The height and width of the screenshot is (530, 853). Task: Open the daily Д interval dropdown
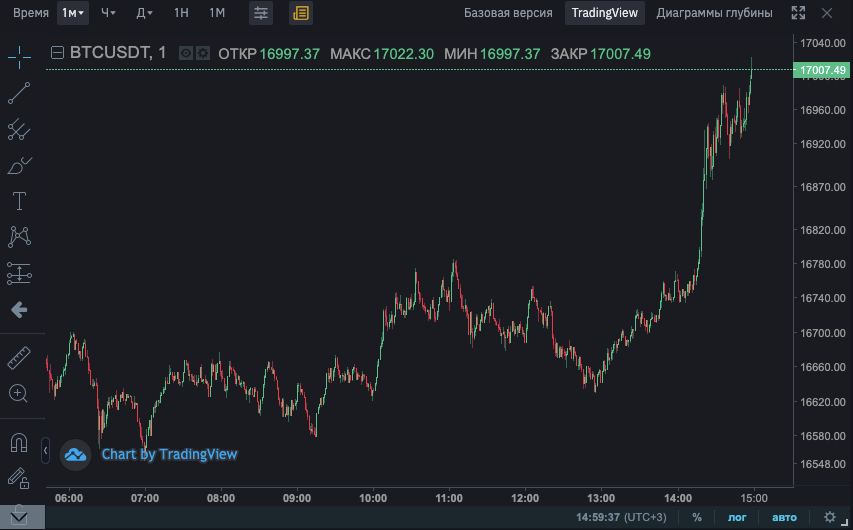pyautogui.click(x=144, y=13)
